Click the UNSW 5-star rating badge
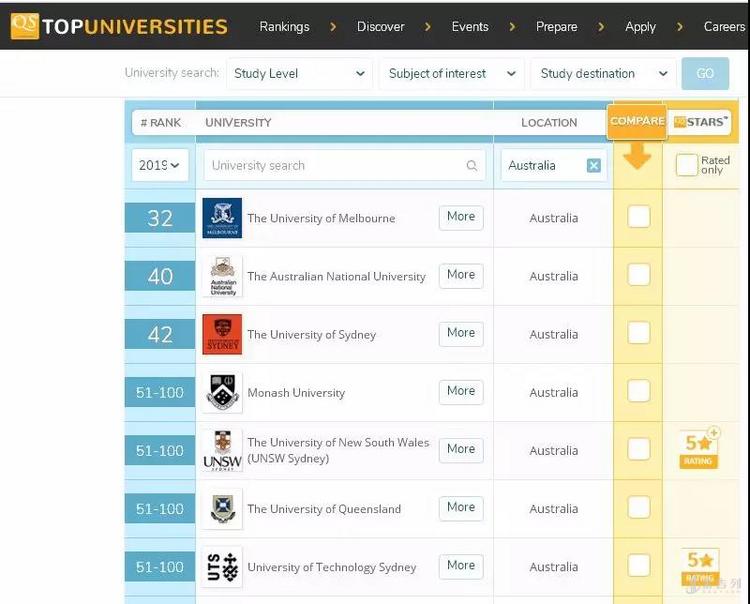 click(699, 448)
